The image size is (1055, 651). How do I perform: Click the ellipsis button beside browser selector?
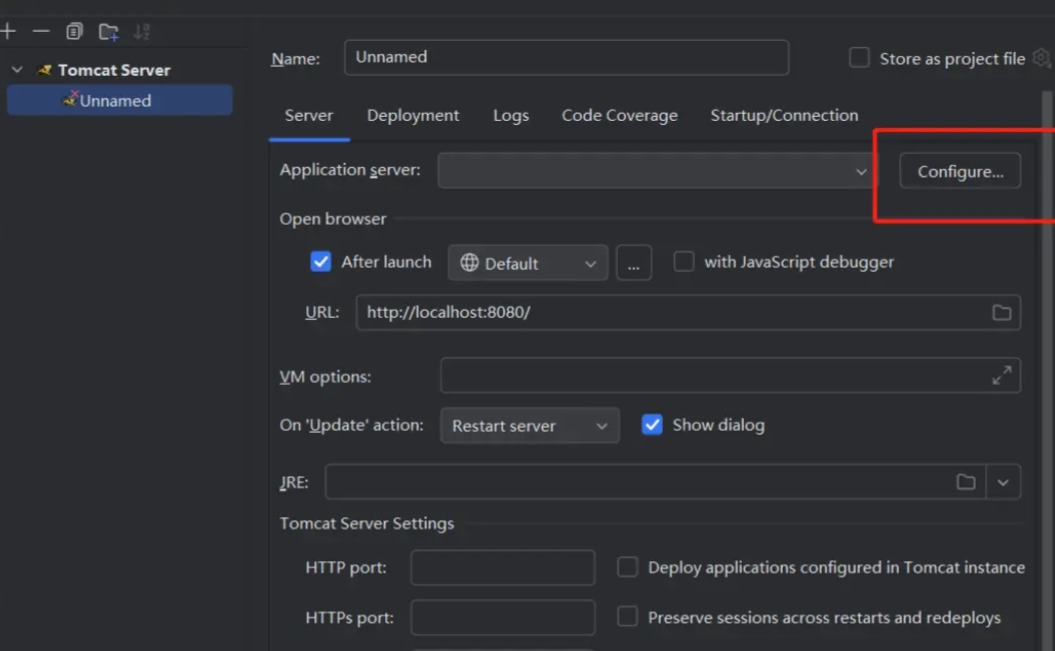(x=634, y=263)
